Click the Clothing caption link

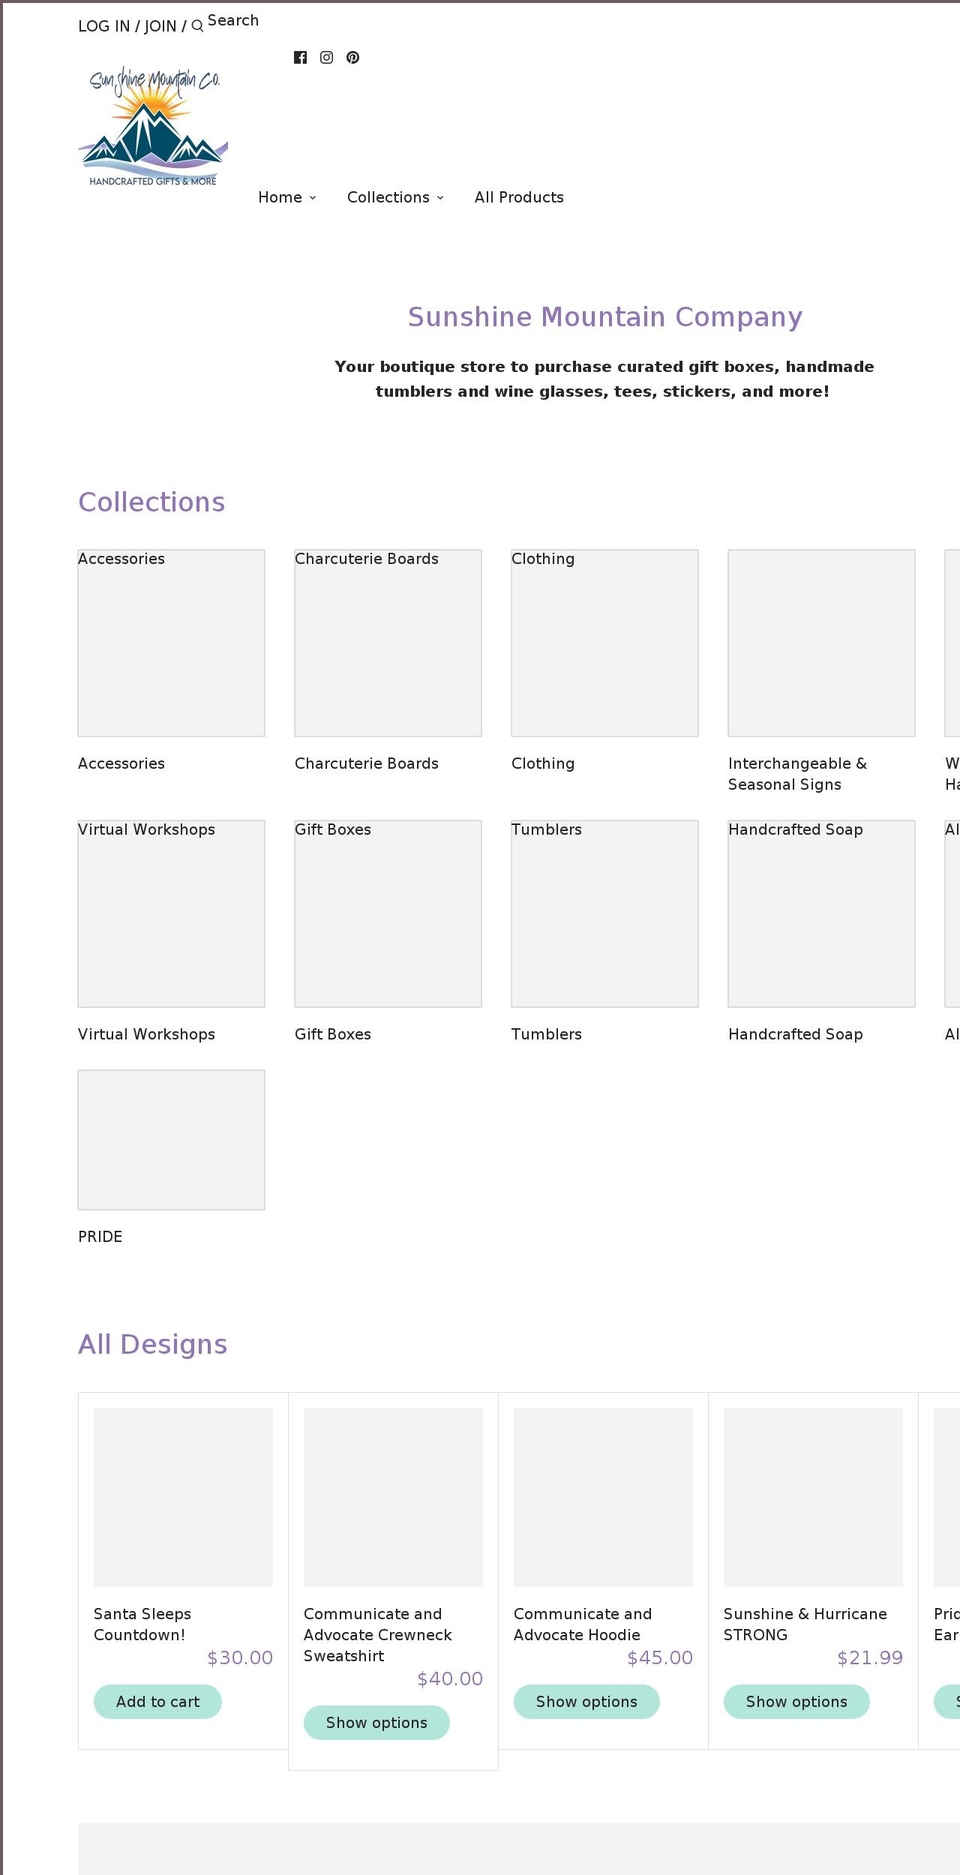[x=543, y=764]
